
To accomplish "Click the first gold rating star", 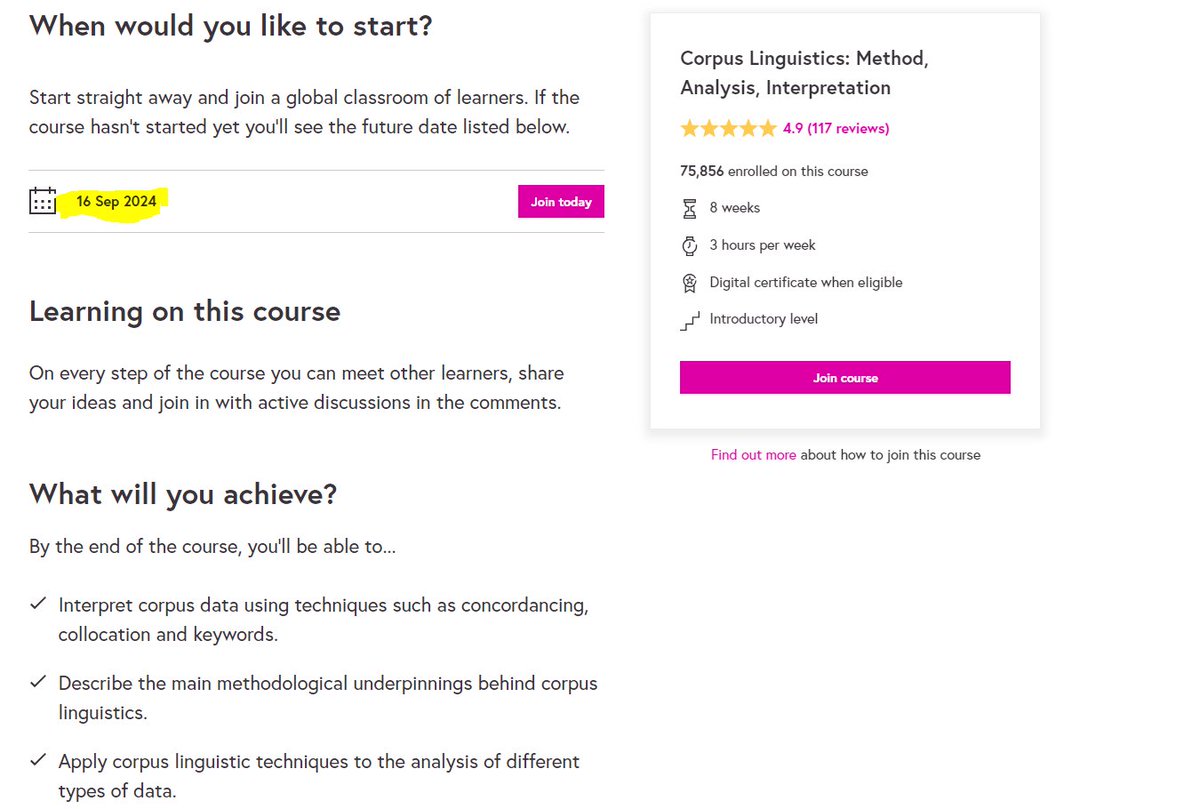I will pos(690,128).
